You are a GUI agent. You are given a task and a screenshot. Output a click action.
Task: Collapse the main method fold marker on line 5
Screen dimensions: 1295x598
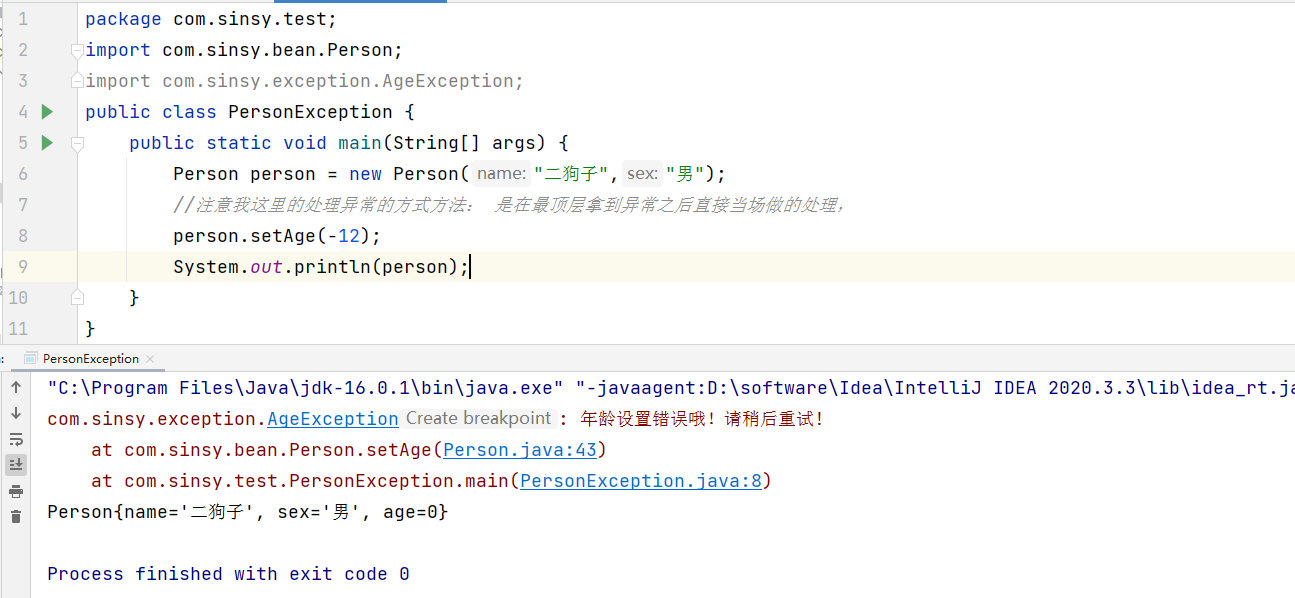tap(77, 143)
